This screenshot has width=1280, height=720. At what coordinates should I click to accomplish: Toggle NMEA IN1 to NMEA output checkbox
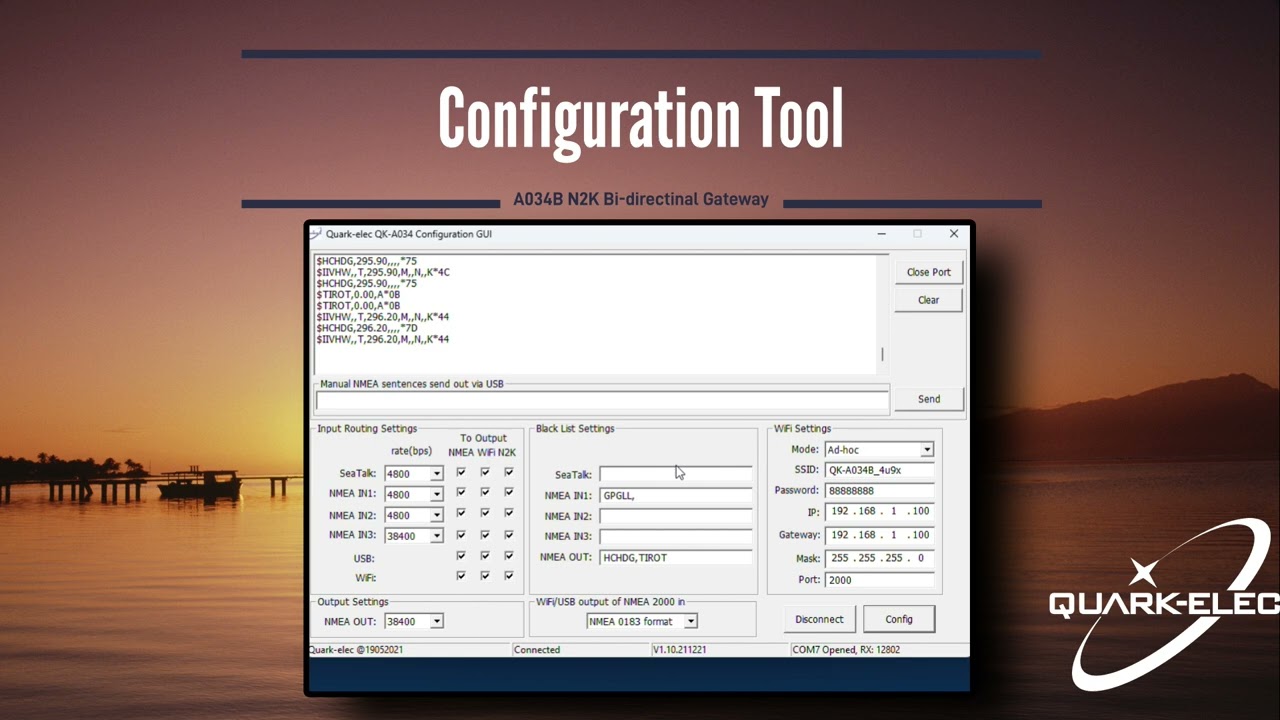pos(461,492)
